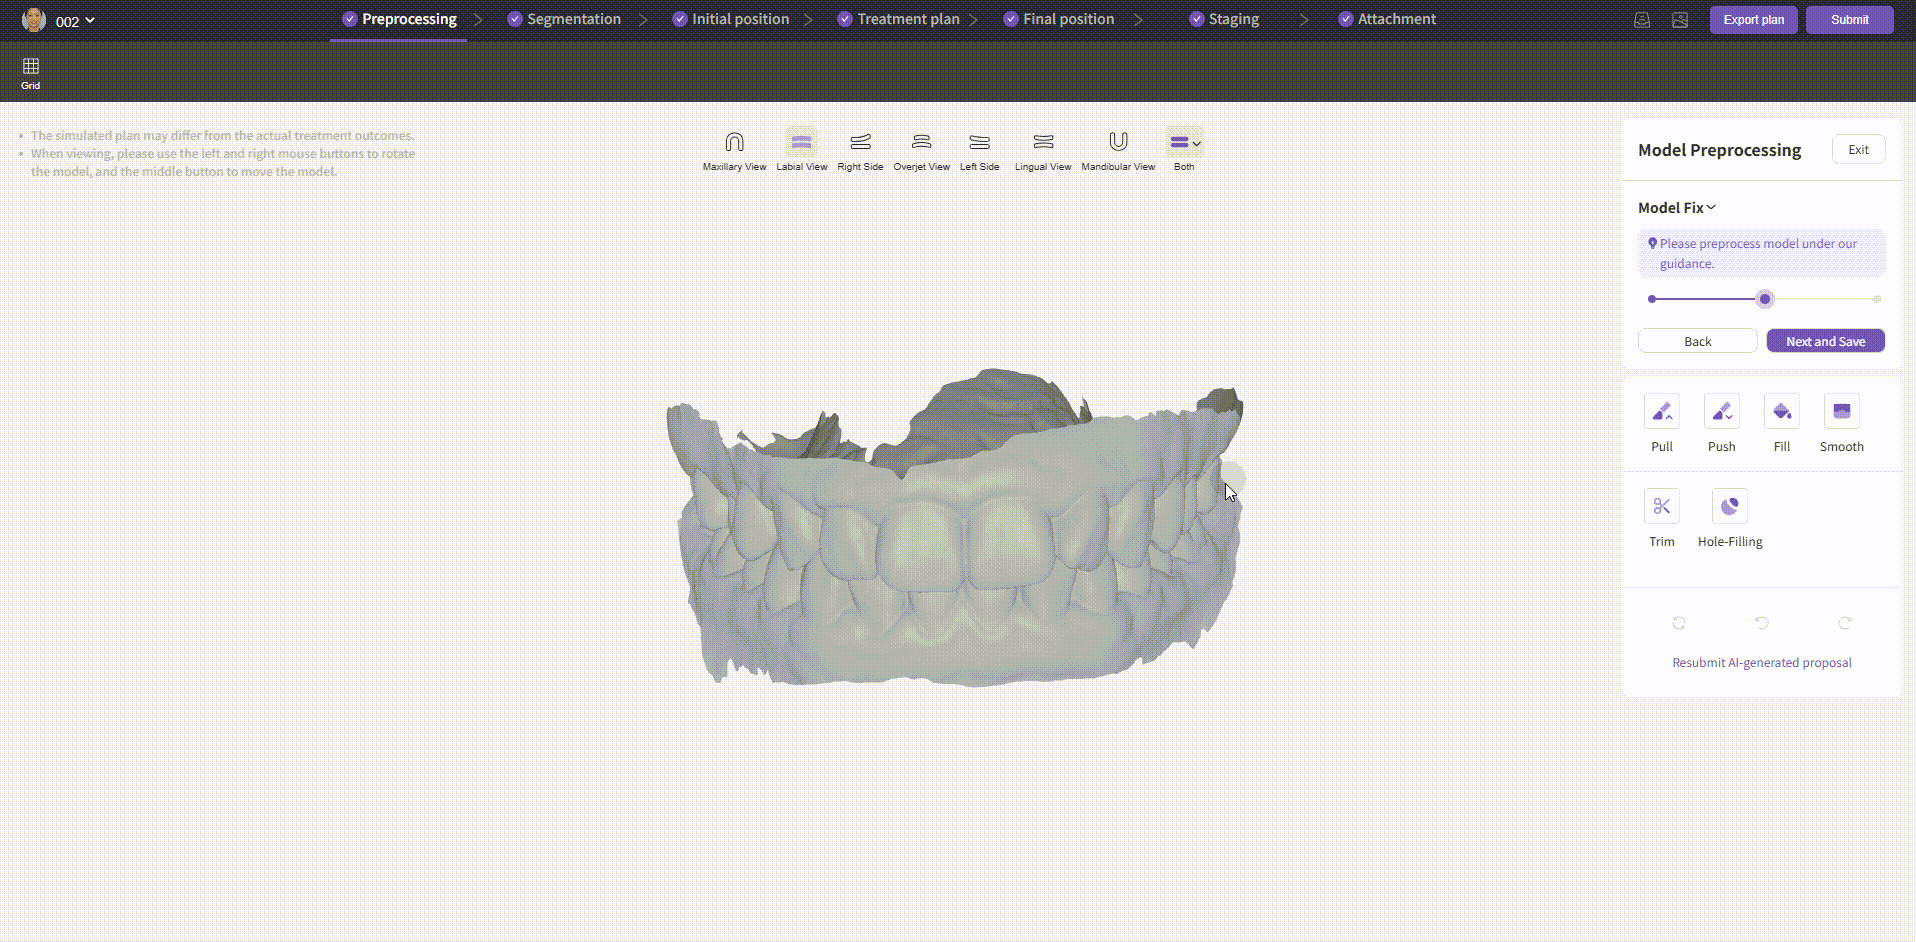Click the Submit button
Viewport: 1916px width, 942px height.
point(1849,20)
